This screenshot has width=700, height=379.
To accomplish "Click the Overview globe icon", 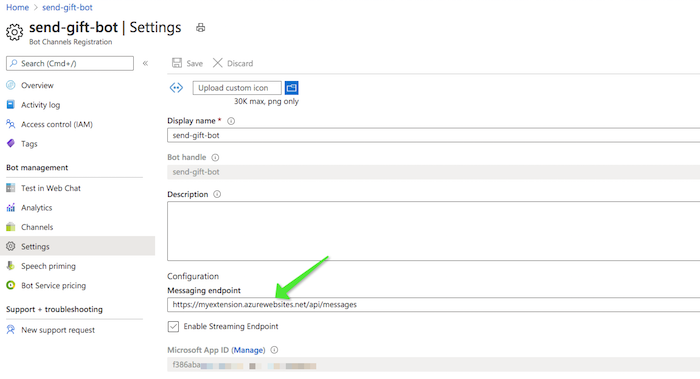I will click(x=11, y=85).
